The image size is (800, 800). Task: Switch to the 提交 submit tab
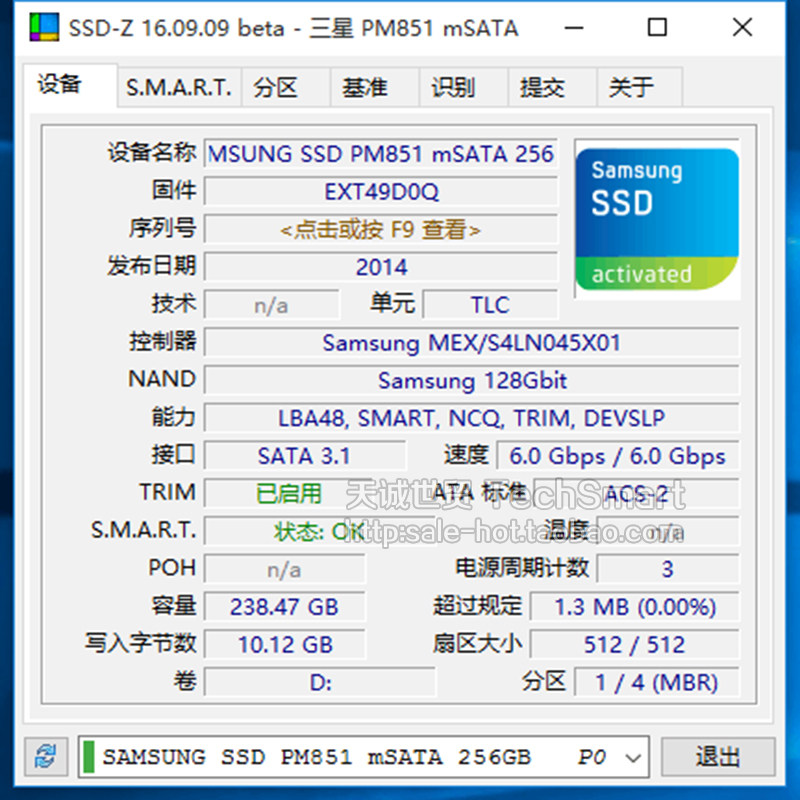[x=545, y=88]
